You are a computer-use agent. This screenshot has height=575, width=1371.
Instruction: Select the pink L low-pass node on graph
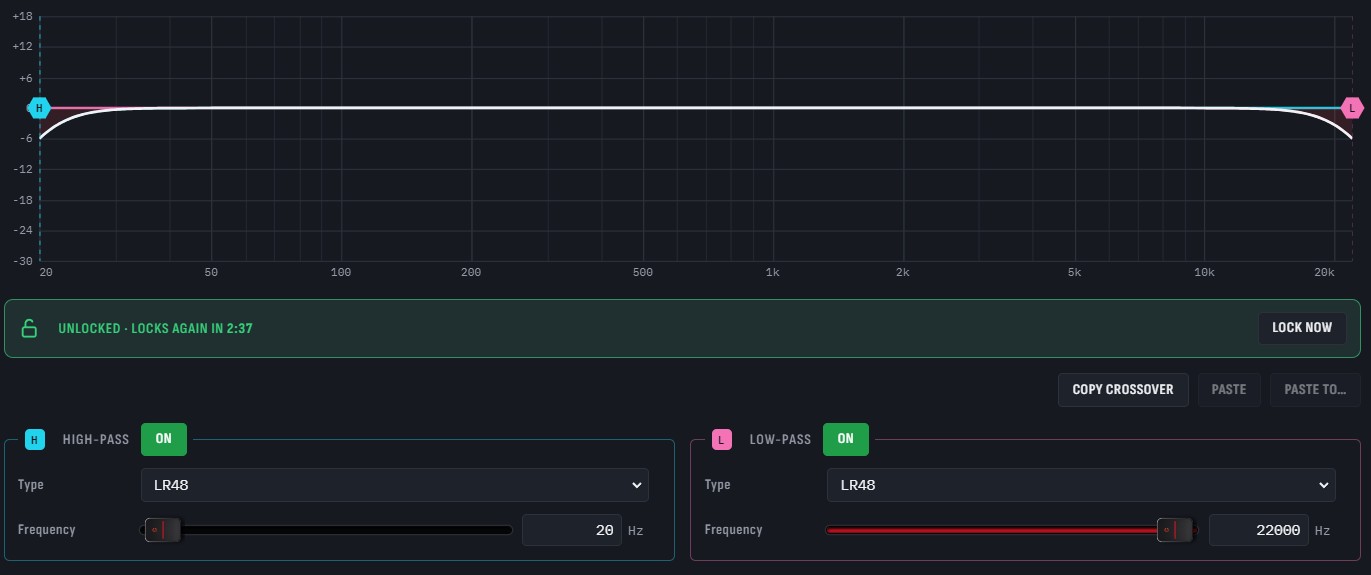(1353, 107)
